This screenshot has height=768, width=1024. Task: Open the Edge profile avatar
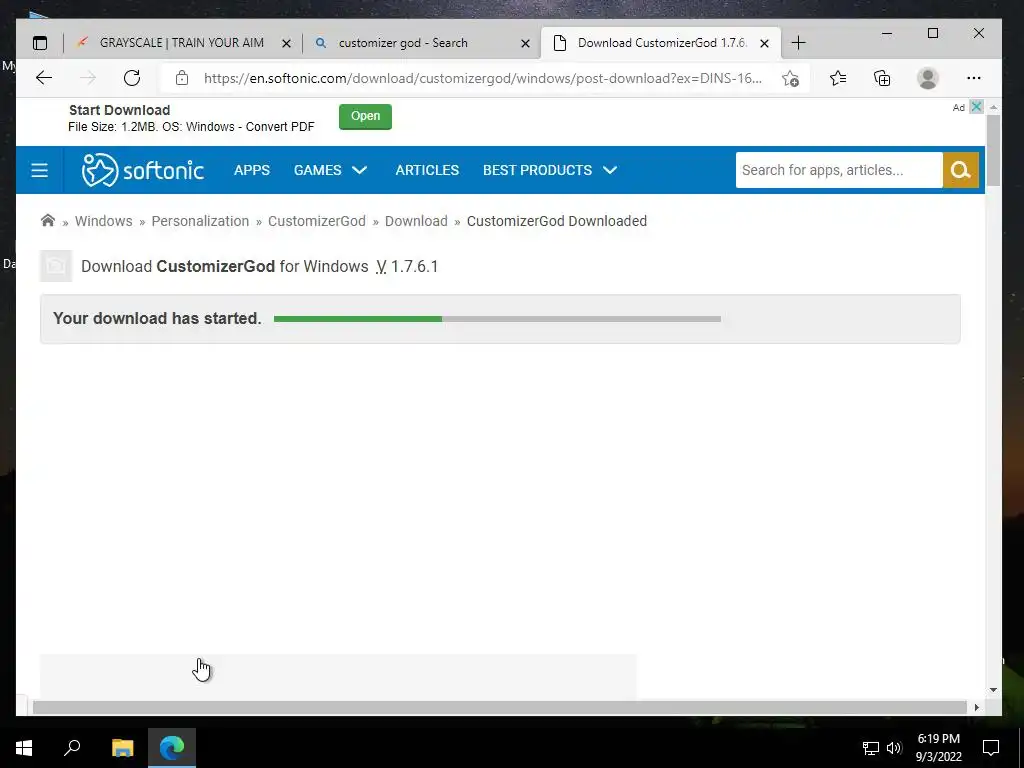pyautogui.click(x=927, y=78)
